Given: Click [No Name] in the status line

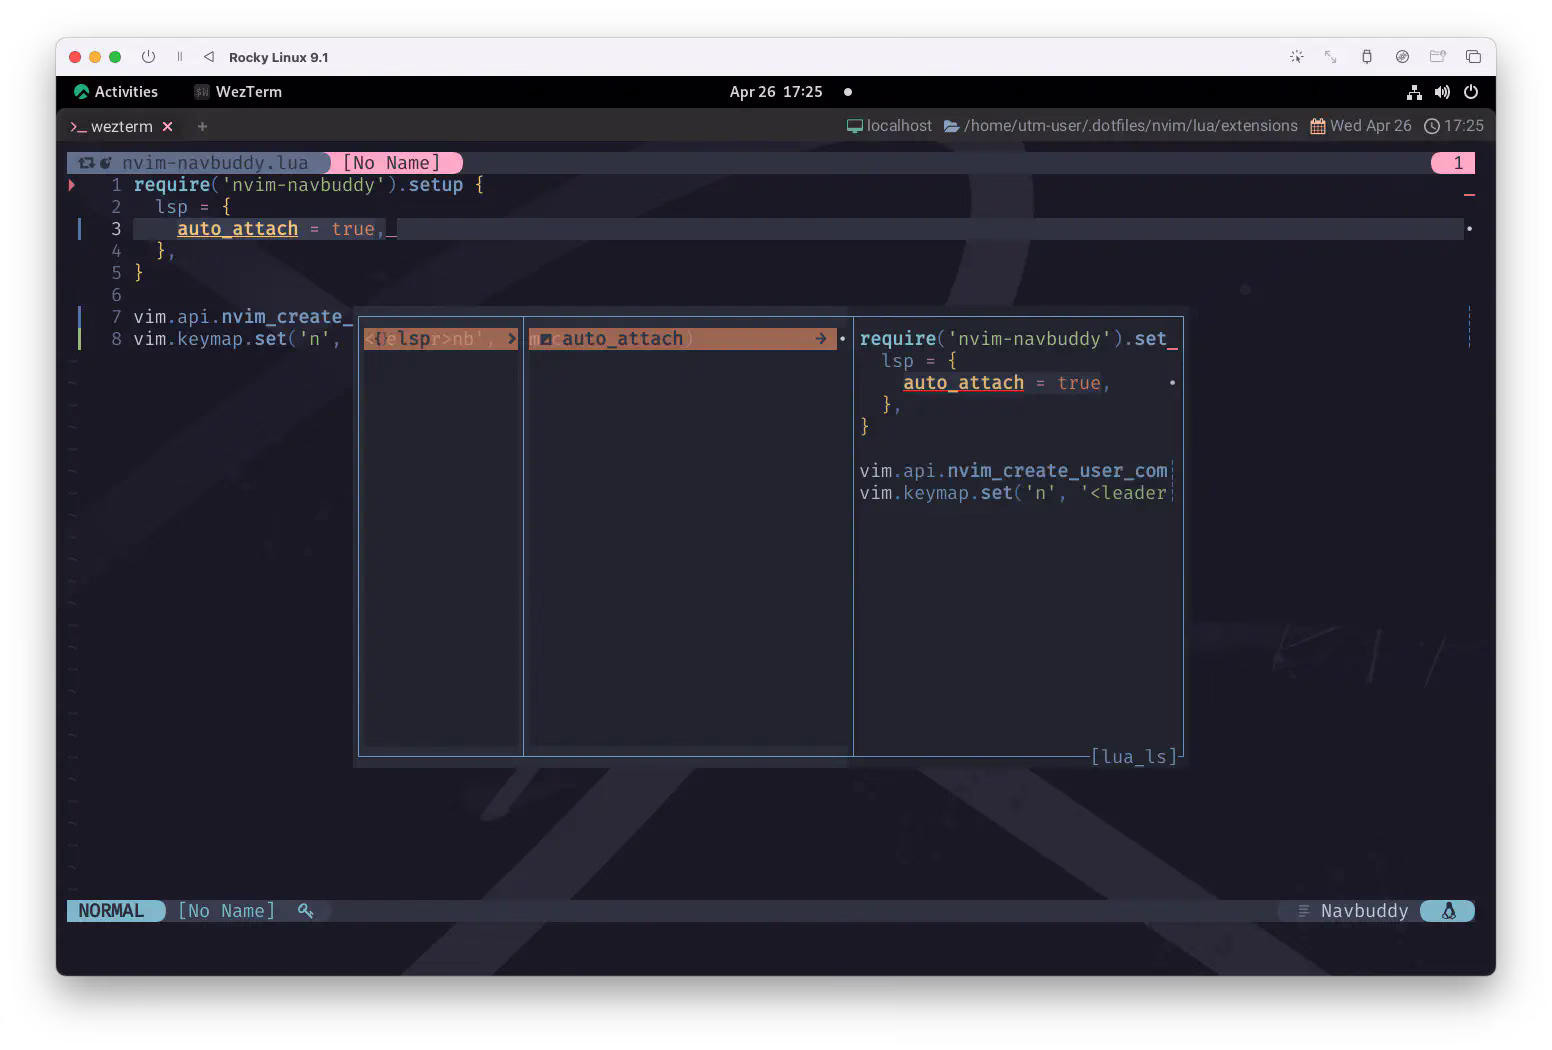Looking at the screenshot, I should (x=226, y=911).
